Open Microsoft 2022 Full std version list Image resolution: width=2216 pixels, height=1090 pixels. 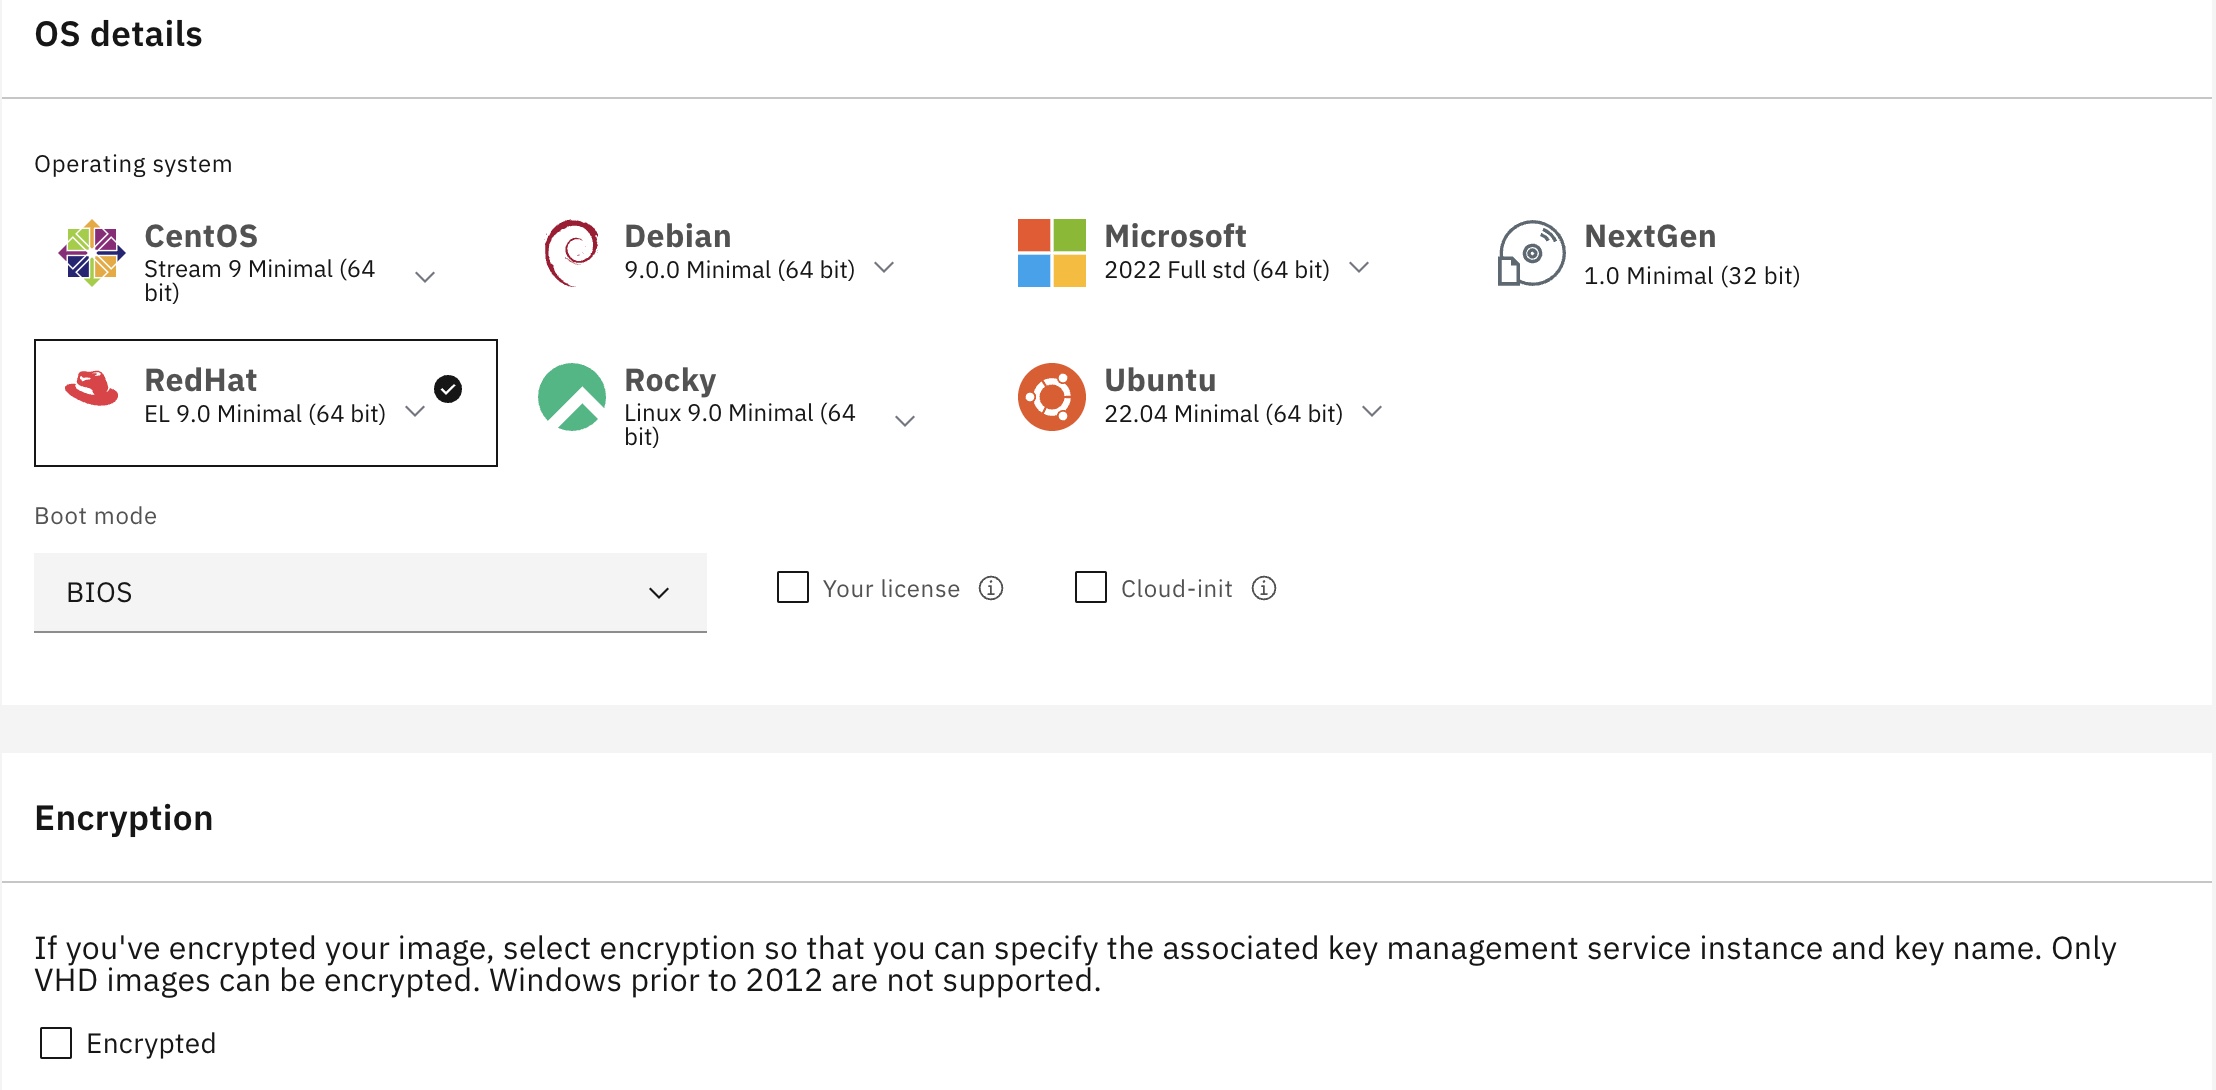pos(1358,268)
